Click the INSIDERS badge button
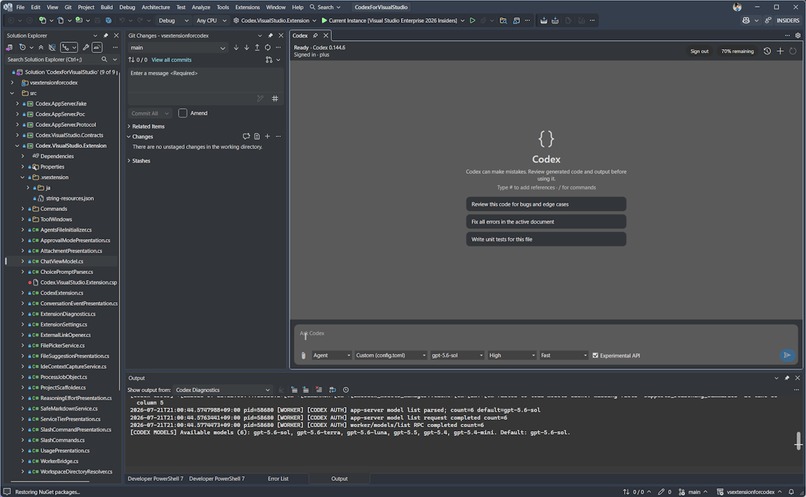Image resolution: width=806 pixels, height=497 pixels. pyautogui.click(x=787, y=21)
